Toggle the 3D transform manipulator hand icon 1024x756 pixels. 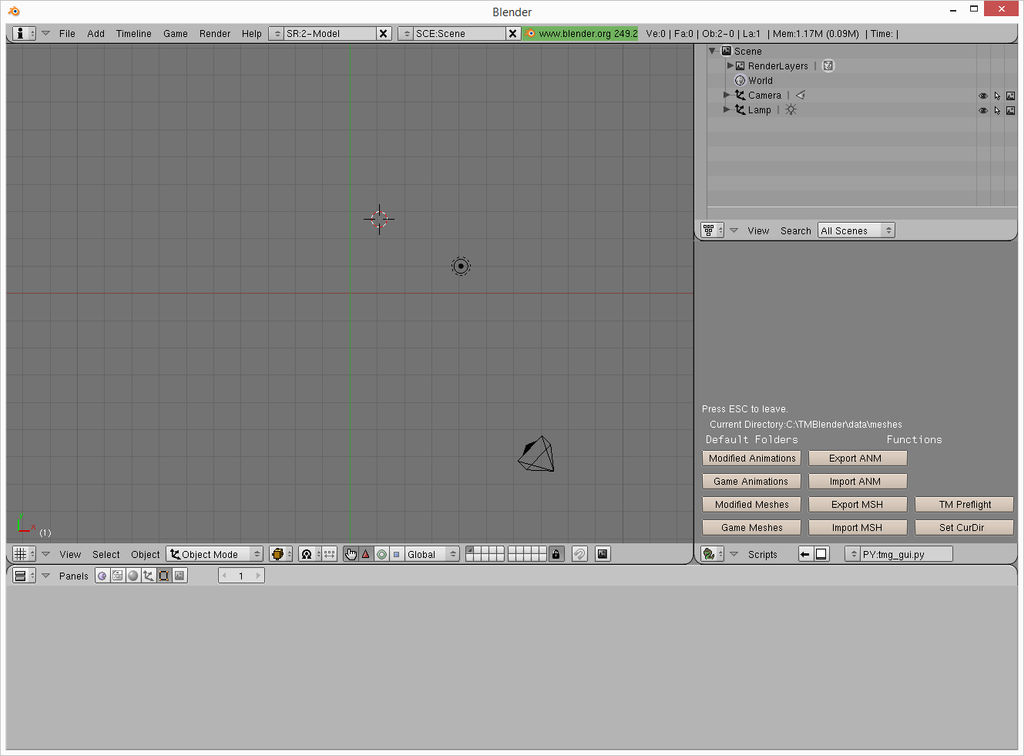click(x=351, y=554)
